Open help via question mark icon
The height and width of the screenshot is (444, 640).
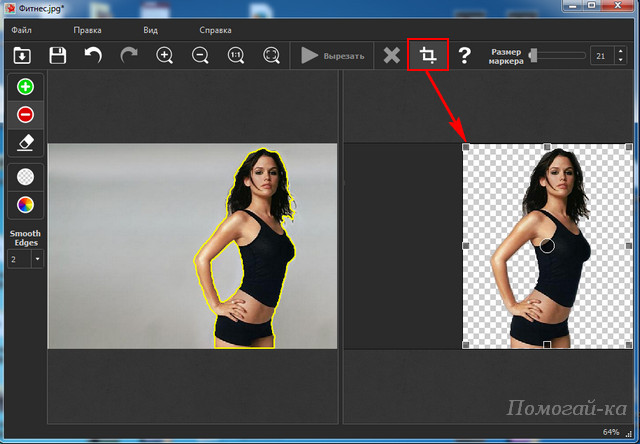coord(464,56)
